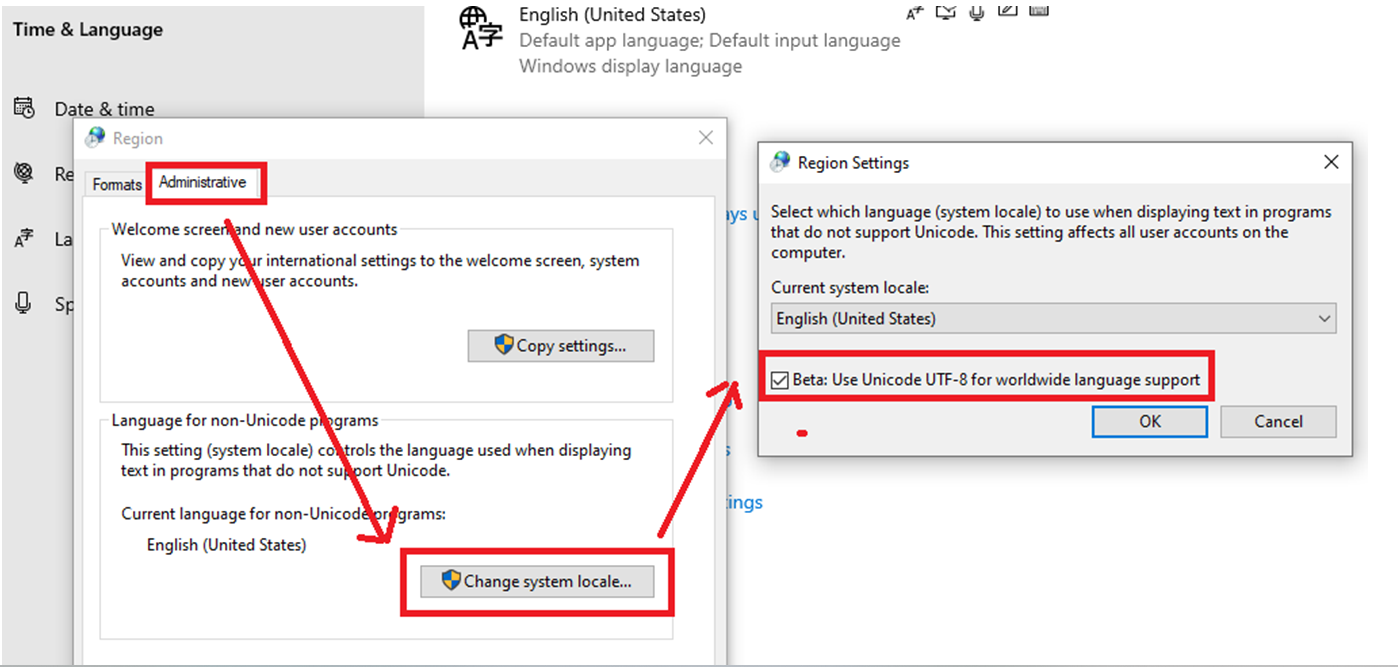Click the text-to-speech feature icon
1398x667 pixels.
pos(945,12)
